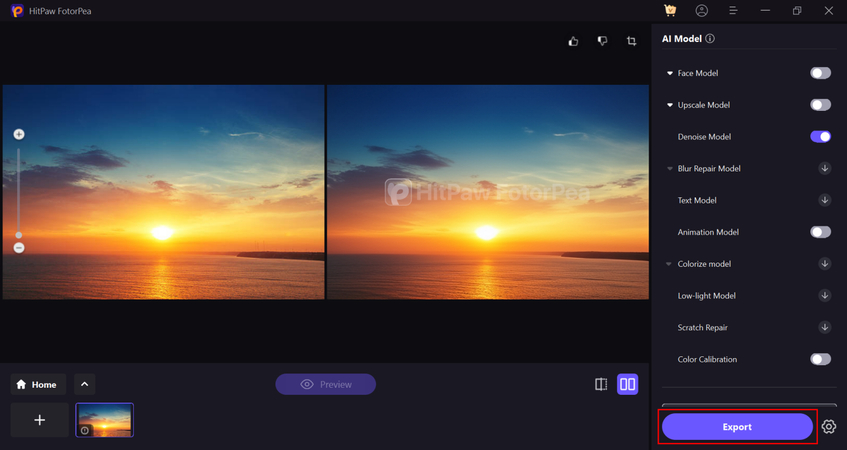Click the Scratch Repair label

tap(703, 327)
